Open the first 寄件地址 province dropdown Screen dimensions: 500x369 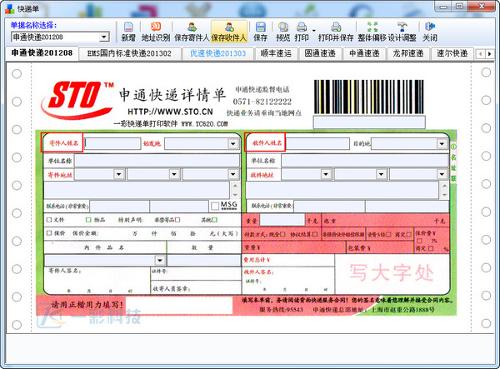pyautogui.click(x=119, y=174)
